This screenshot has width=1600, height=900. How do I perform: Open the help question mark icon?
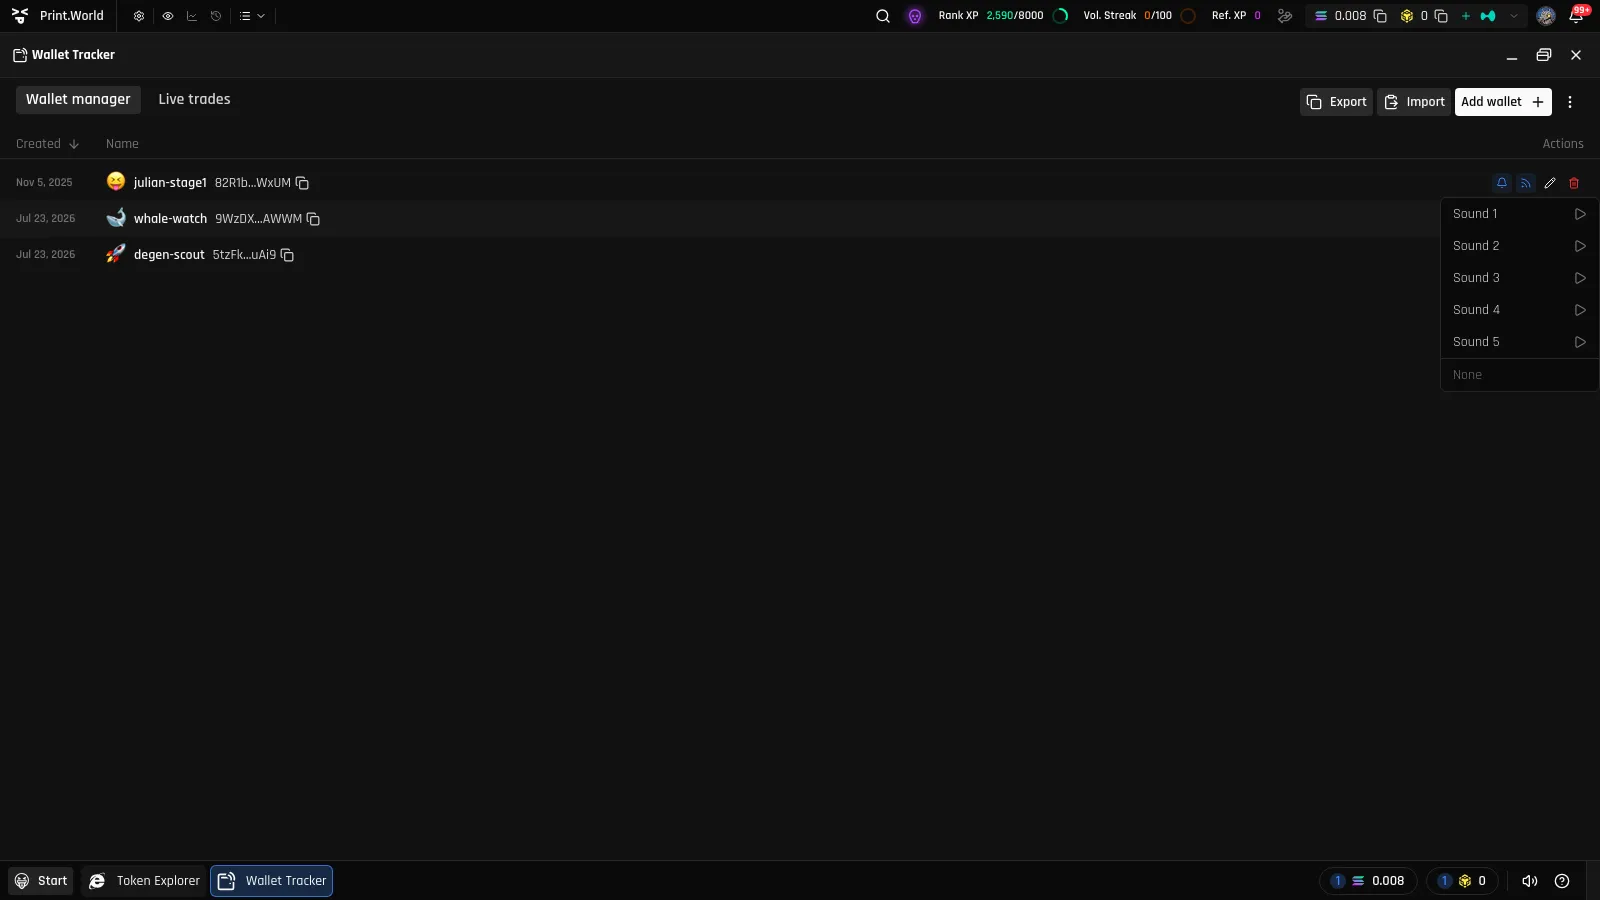(1562, 881)
